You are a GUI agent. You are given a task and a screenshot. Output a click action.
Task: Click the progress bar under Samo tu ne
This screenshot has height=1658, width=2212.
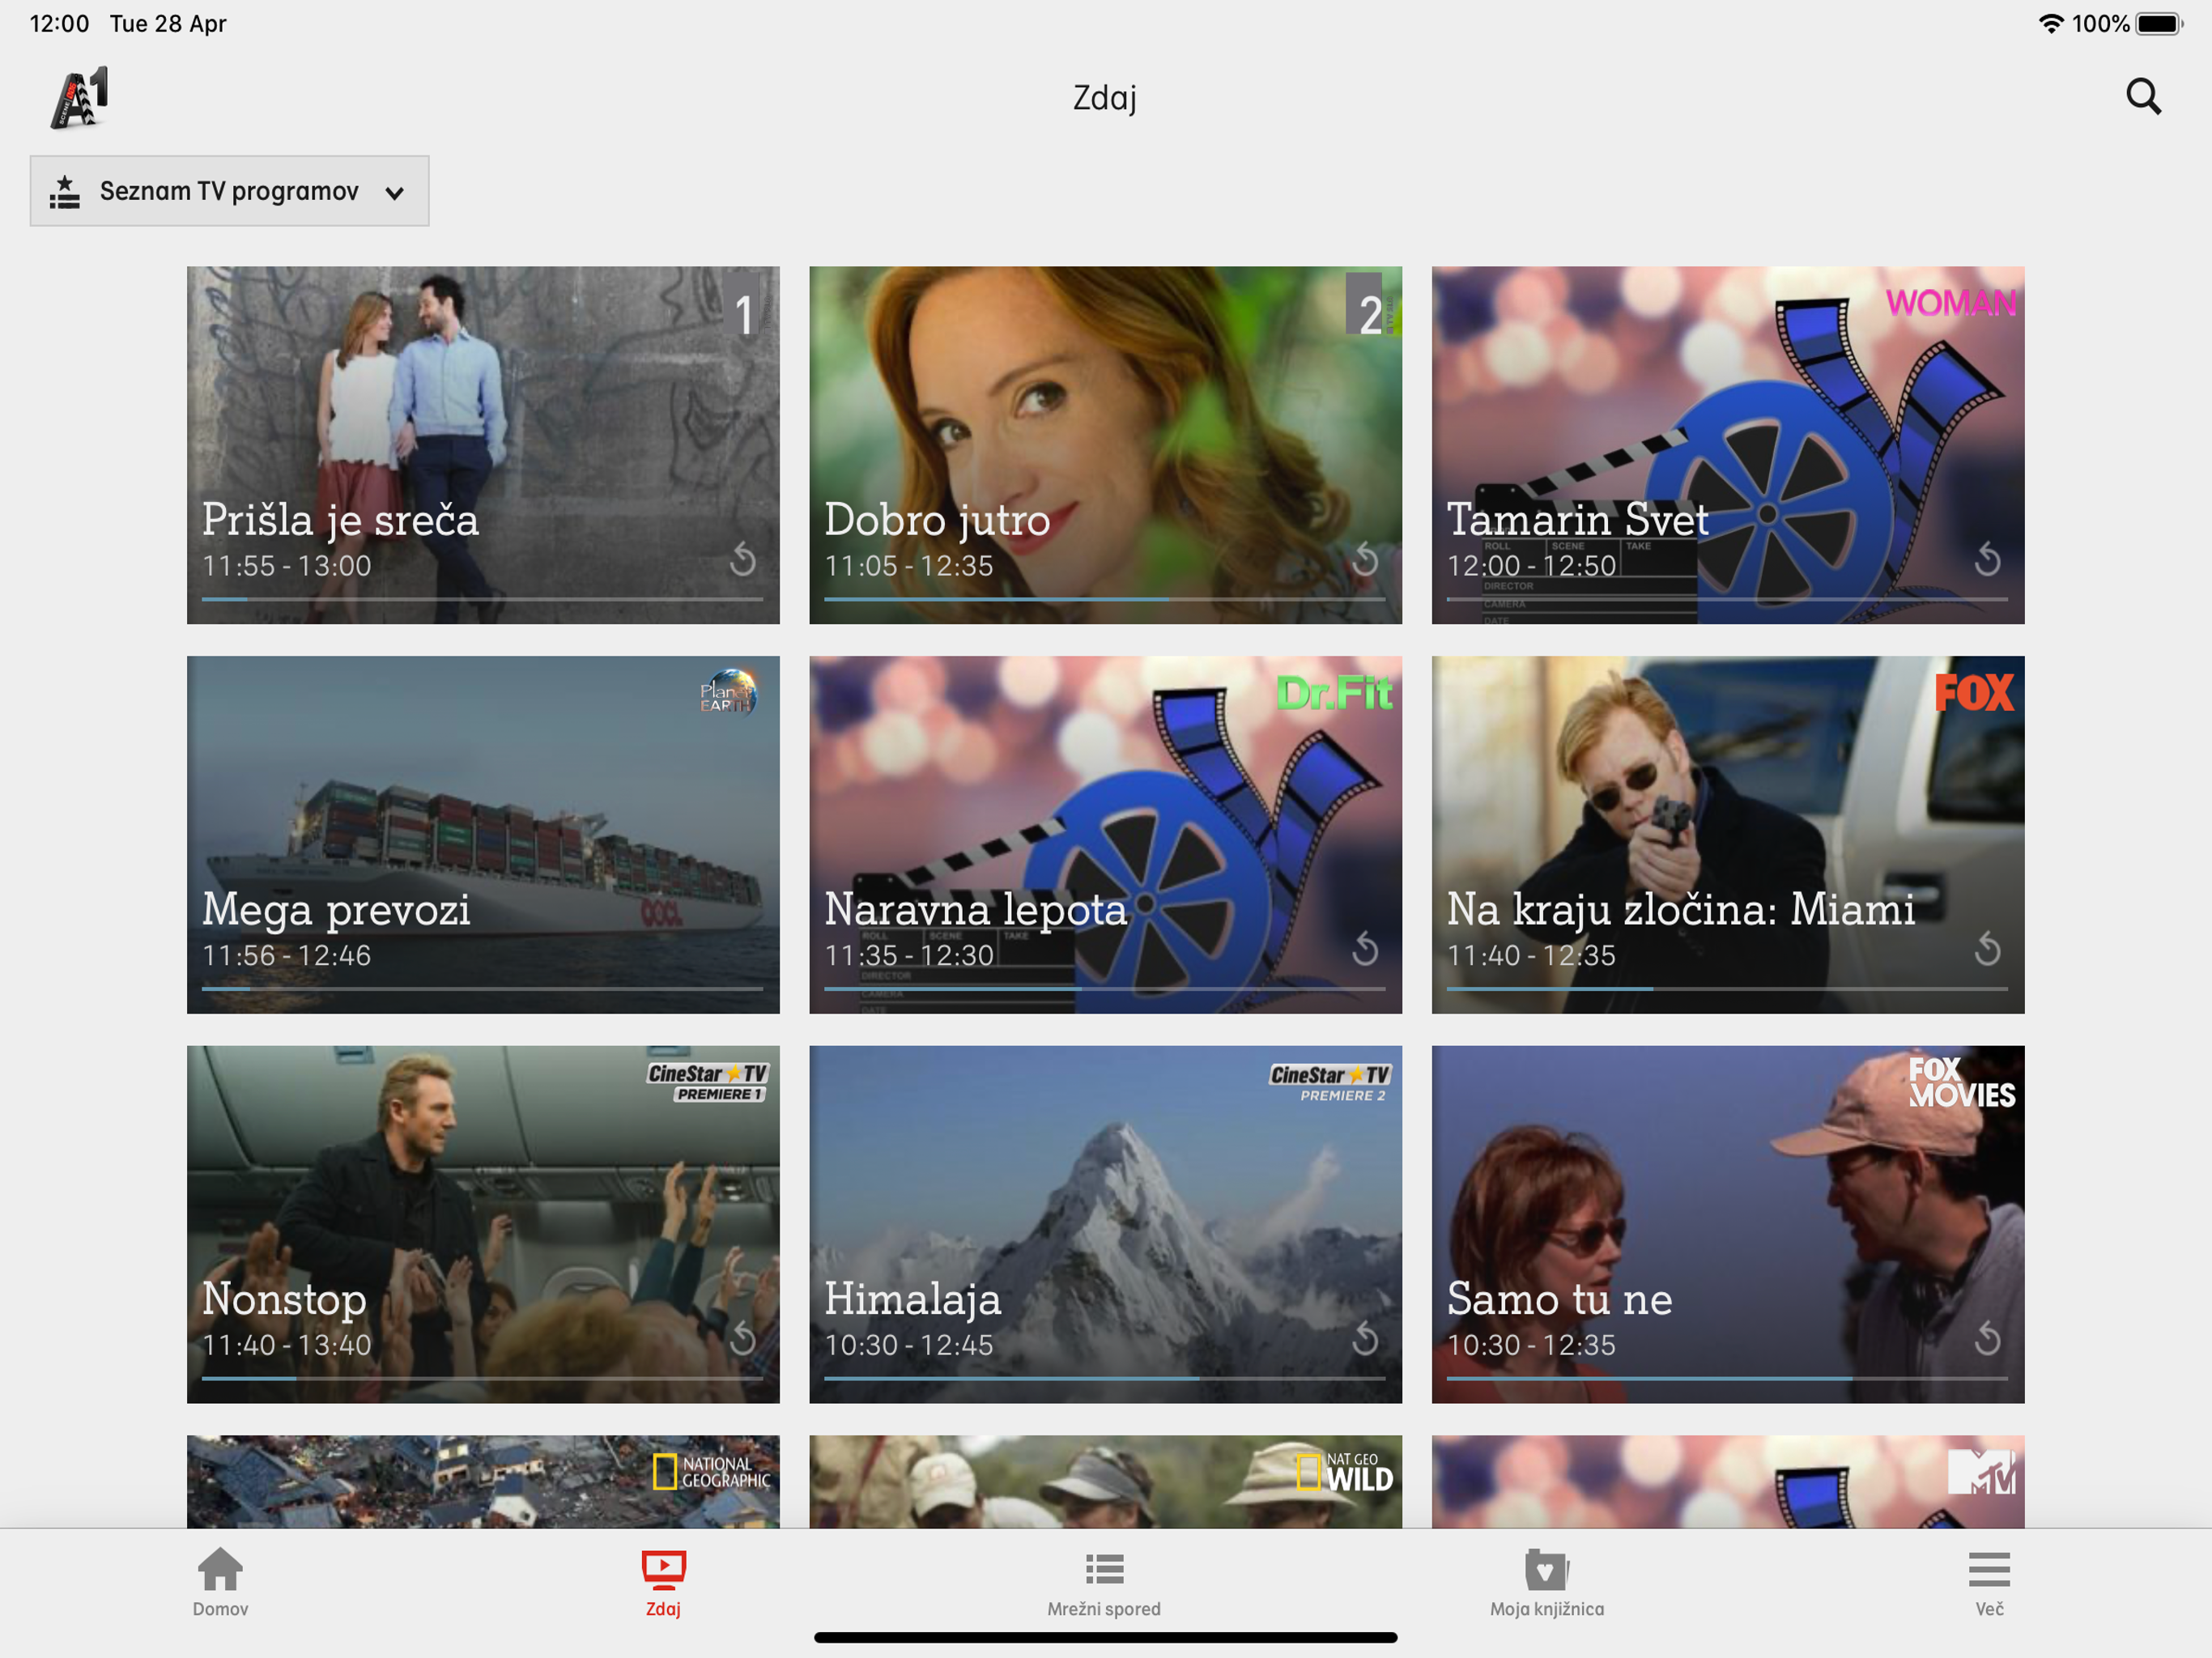coord(1727,1378)
